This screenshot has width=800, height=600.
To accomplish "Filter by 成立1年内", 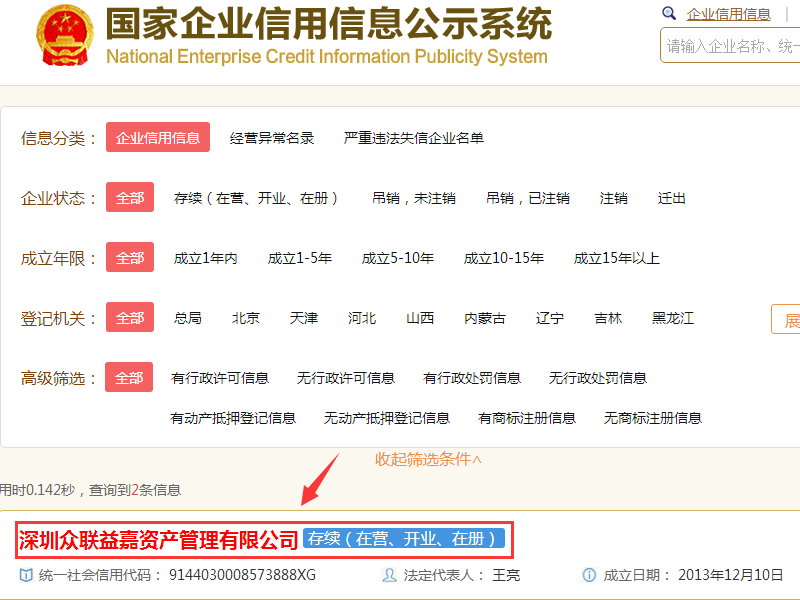I will coord(206,258).
